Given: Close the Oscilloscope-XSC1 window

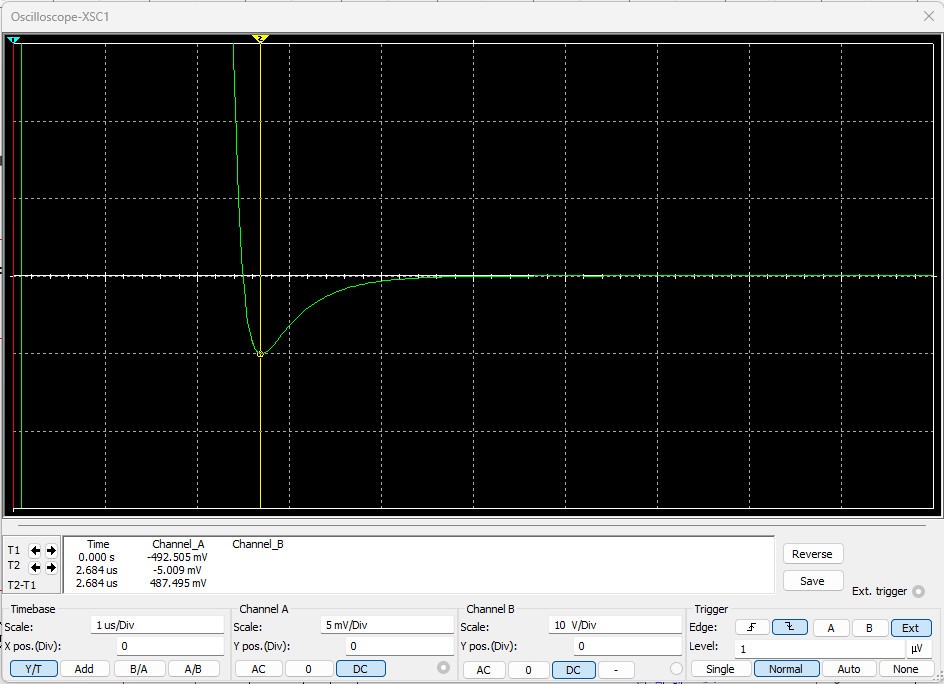Looking at the screenshot, I should tap(928, 16).
